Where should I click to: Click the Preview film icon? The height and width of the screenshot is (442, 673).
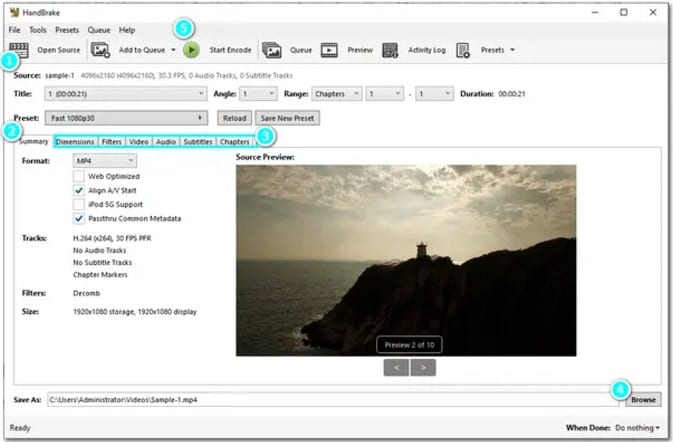pos(329,50)
